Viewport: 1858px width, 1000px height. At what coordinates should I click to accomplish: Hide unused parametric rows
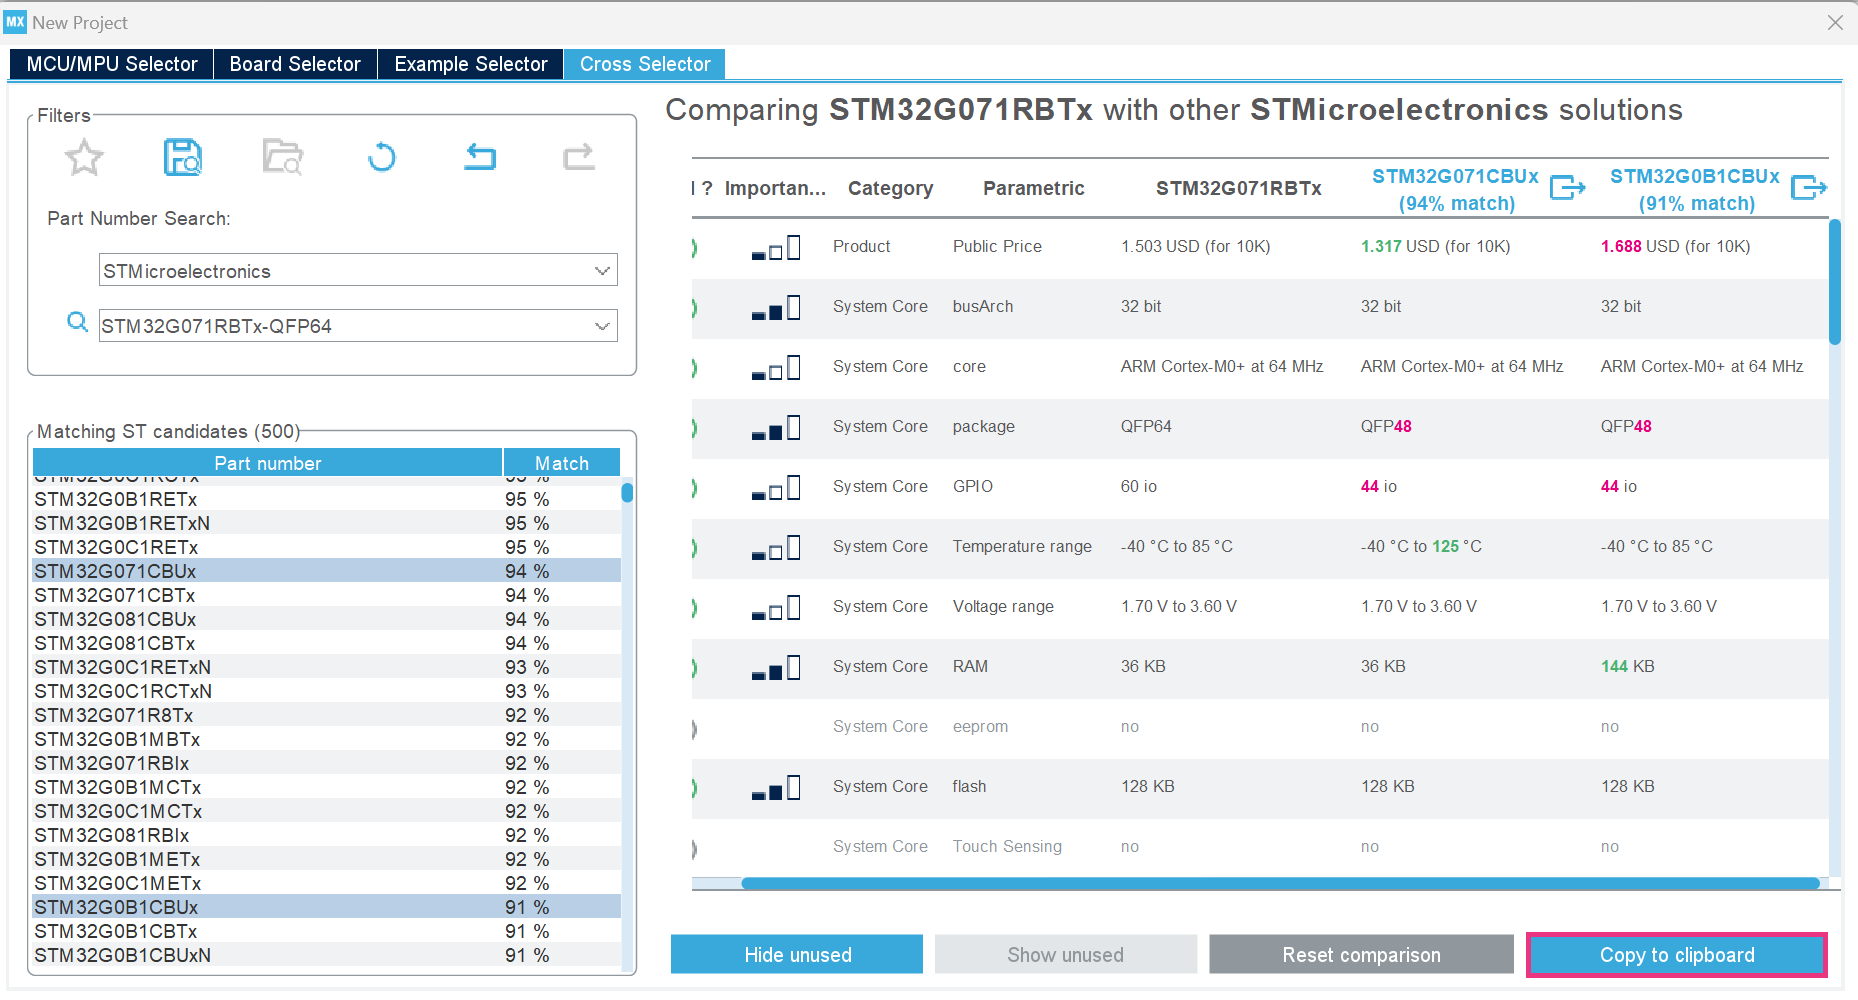coord(796,954)
